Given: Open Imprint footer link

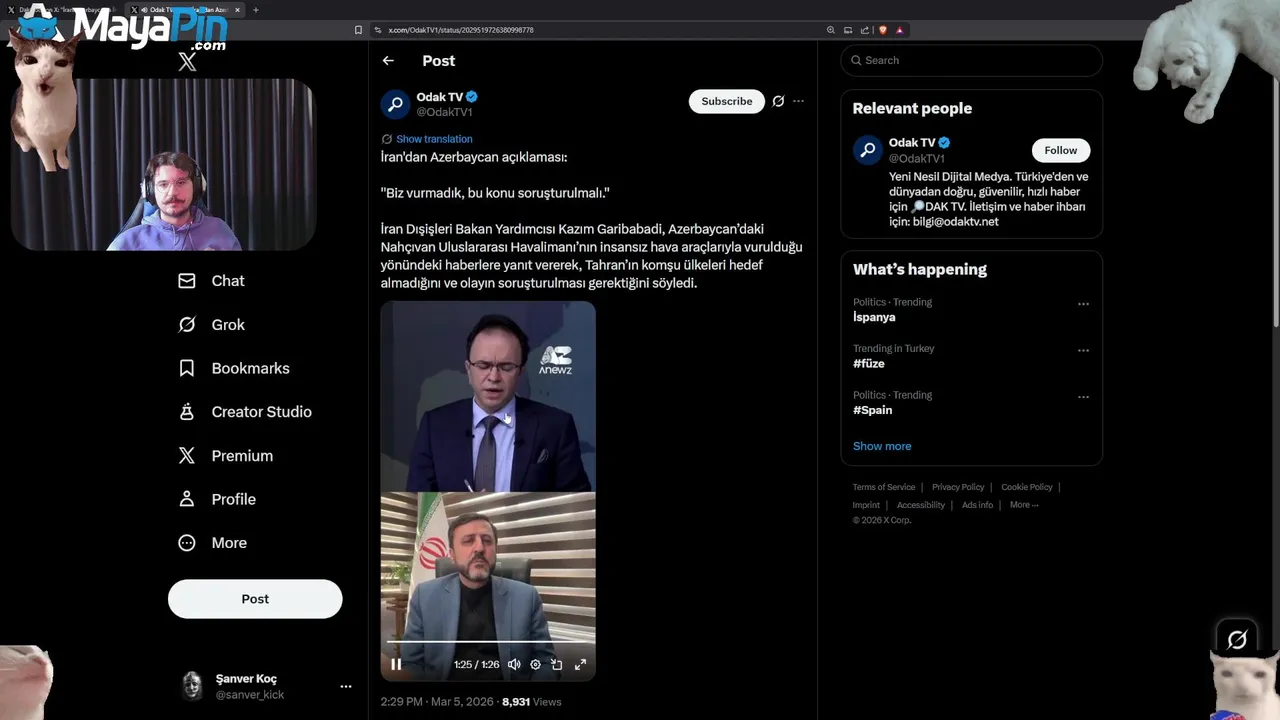Looking at the screenshot, I should (866, 505).
